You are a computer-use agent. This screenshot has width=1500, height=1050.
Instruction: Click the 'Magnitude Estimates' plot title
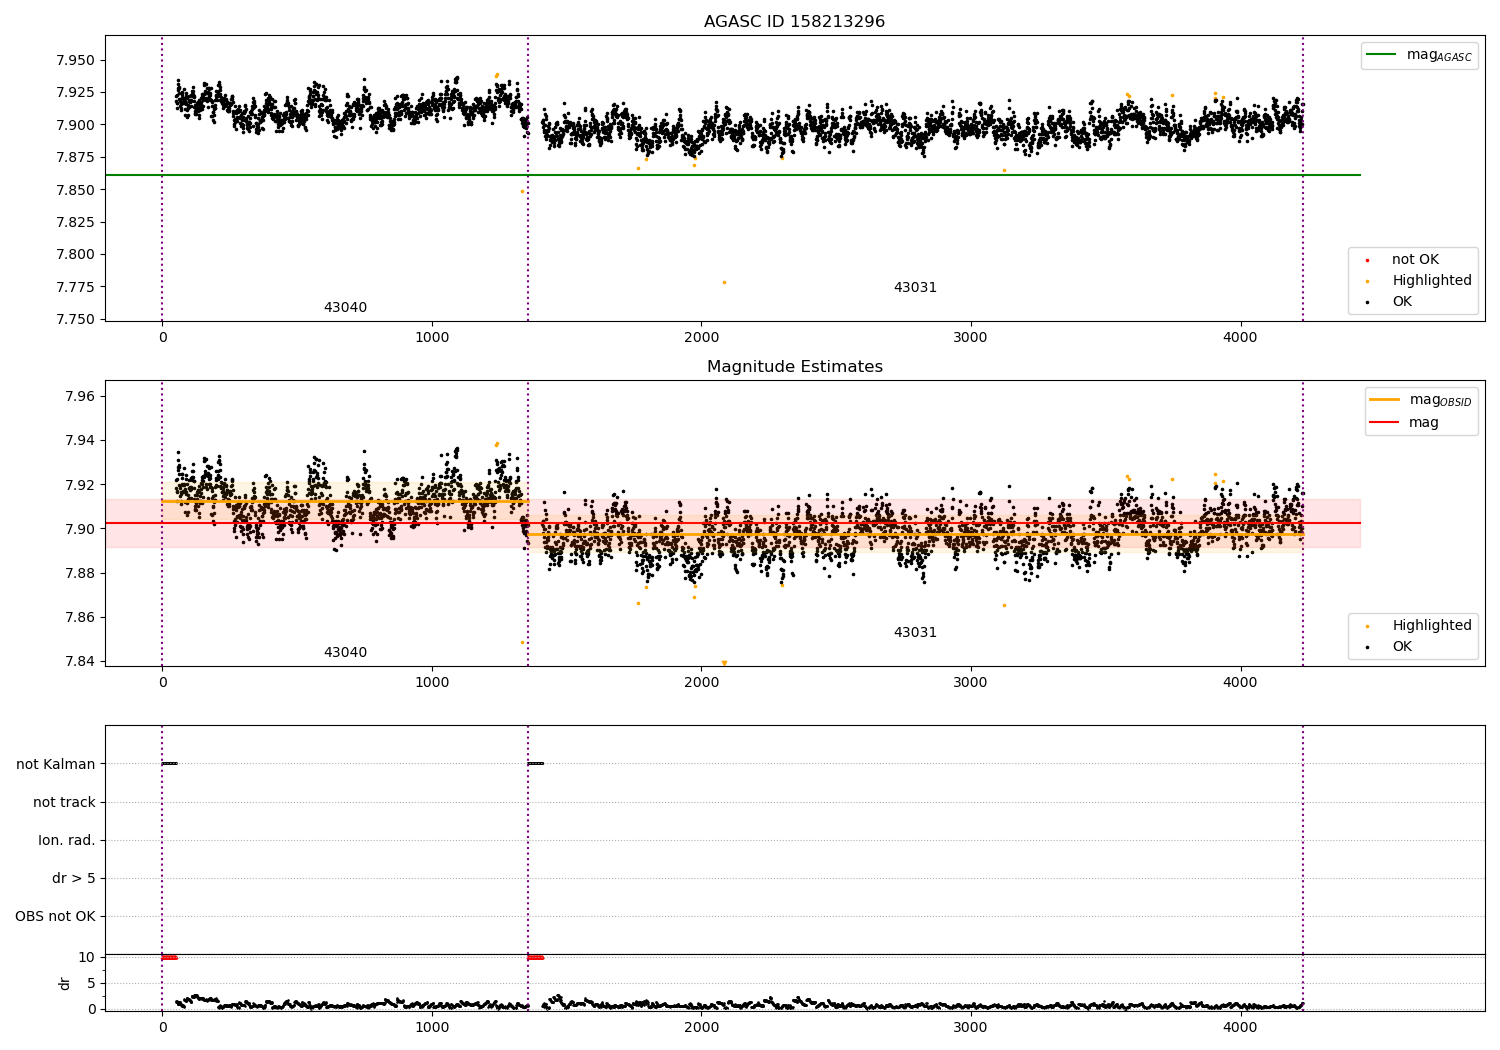(794, 367)
